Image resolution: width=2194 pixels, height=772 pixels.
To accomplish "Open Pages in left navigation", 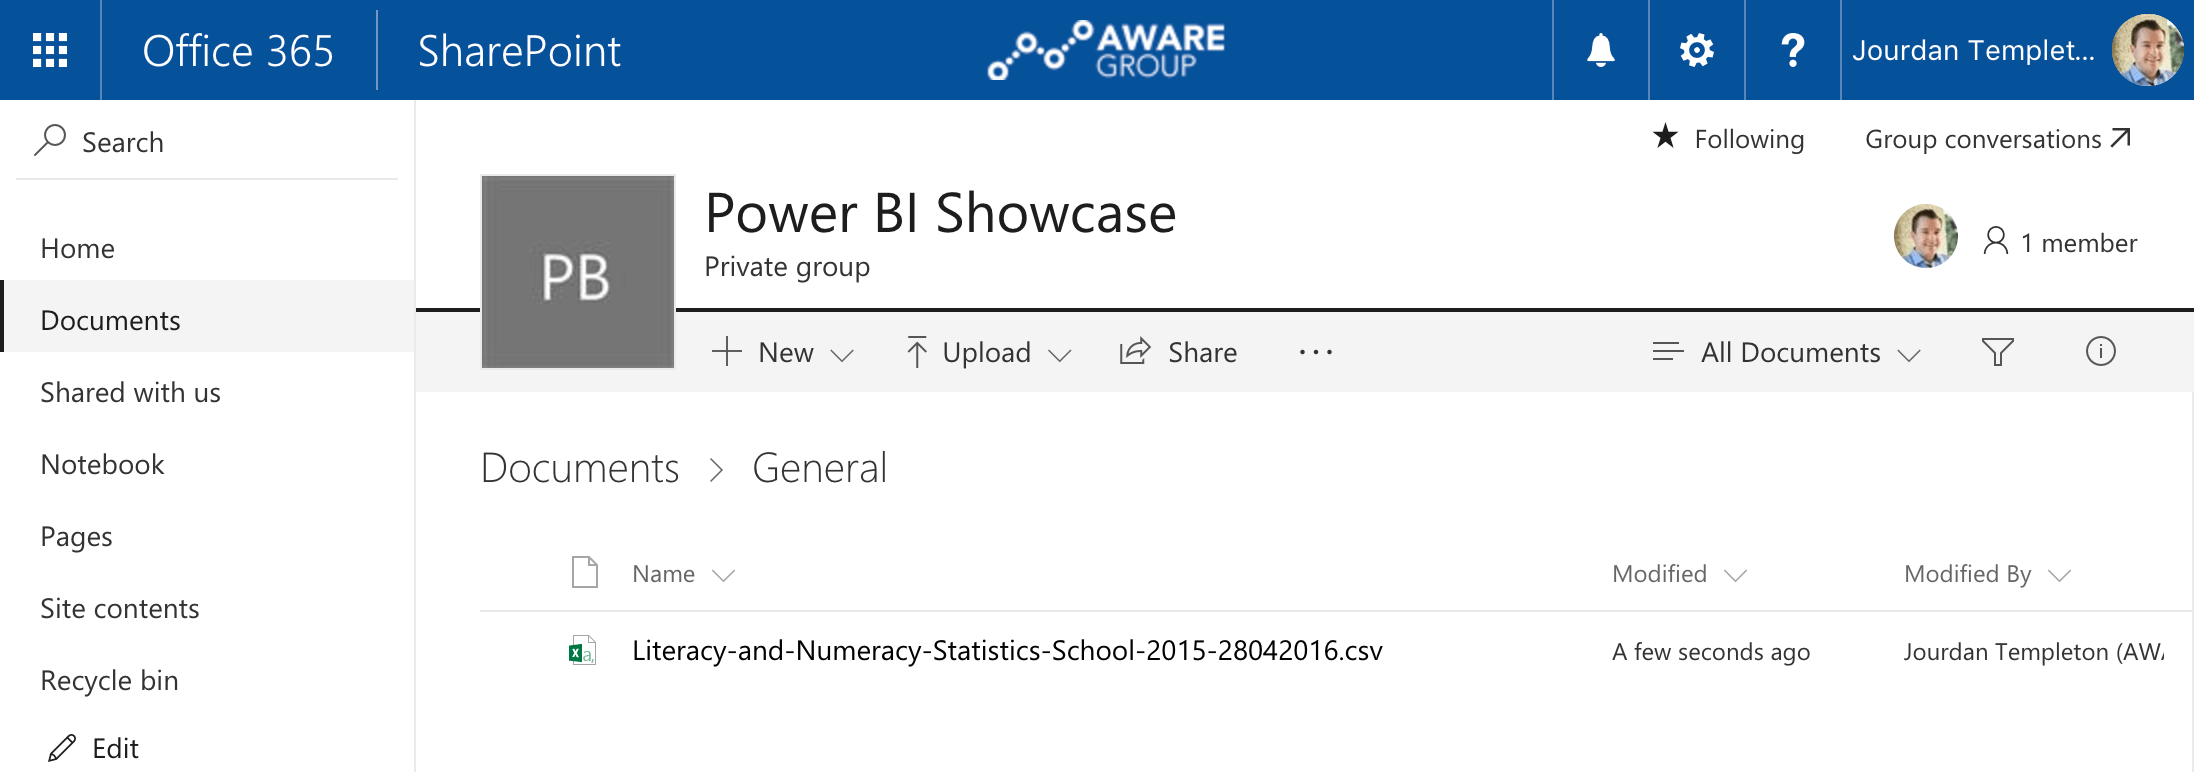I will point(76,537).
